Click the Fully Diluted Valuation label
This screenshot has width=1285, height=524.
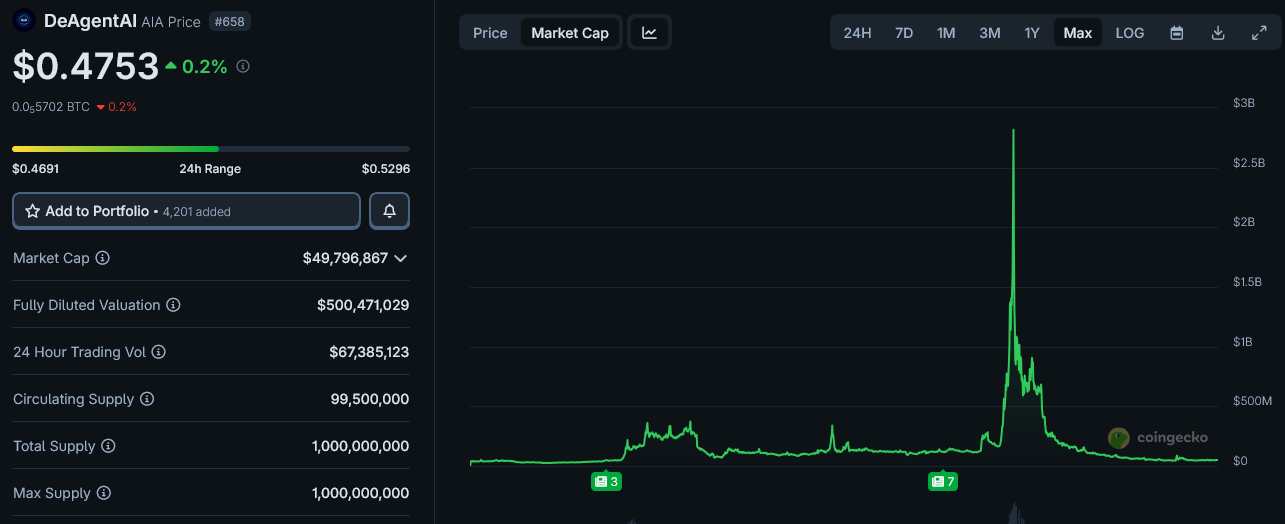87,305
